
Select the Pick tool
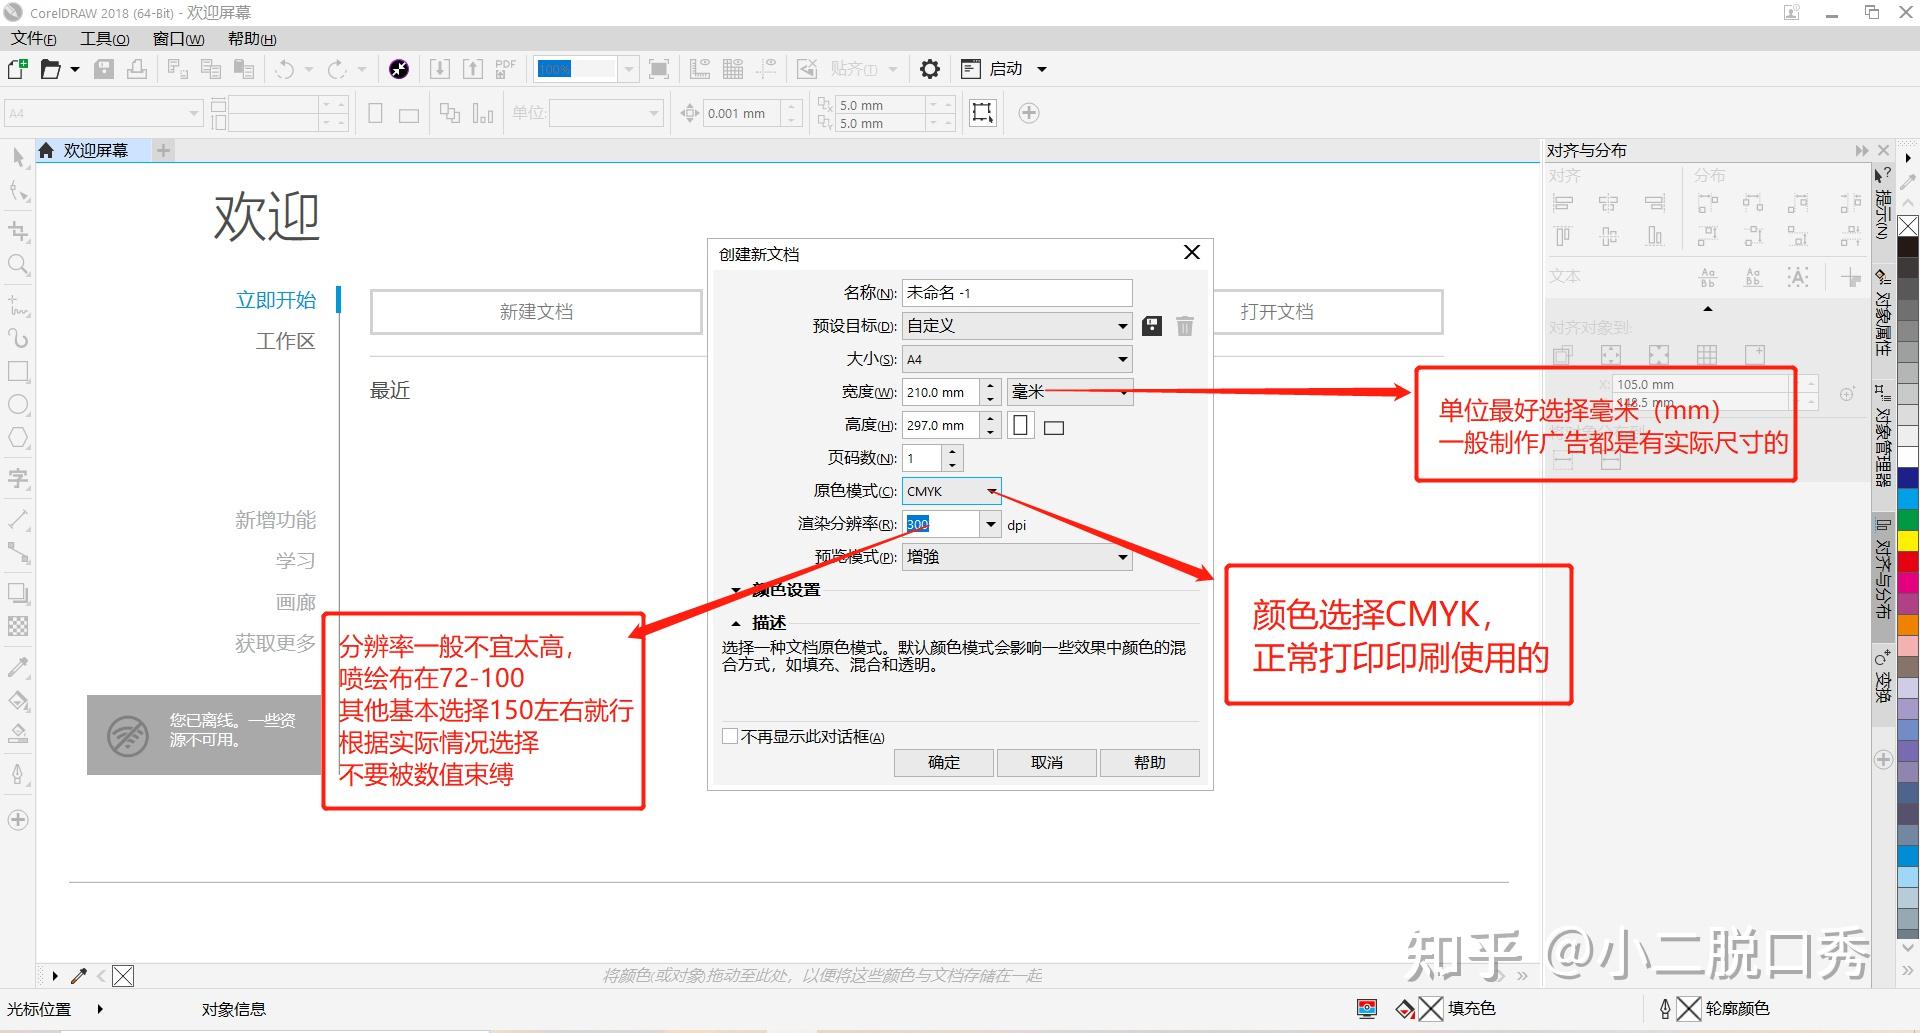coord(17,157)
